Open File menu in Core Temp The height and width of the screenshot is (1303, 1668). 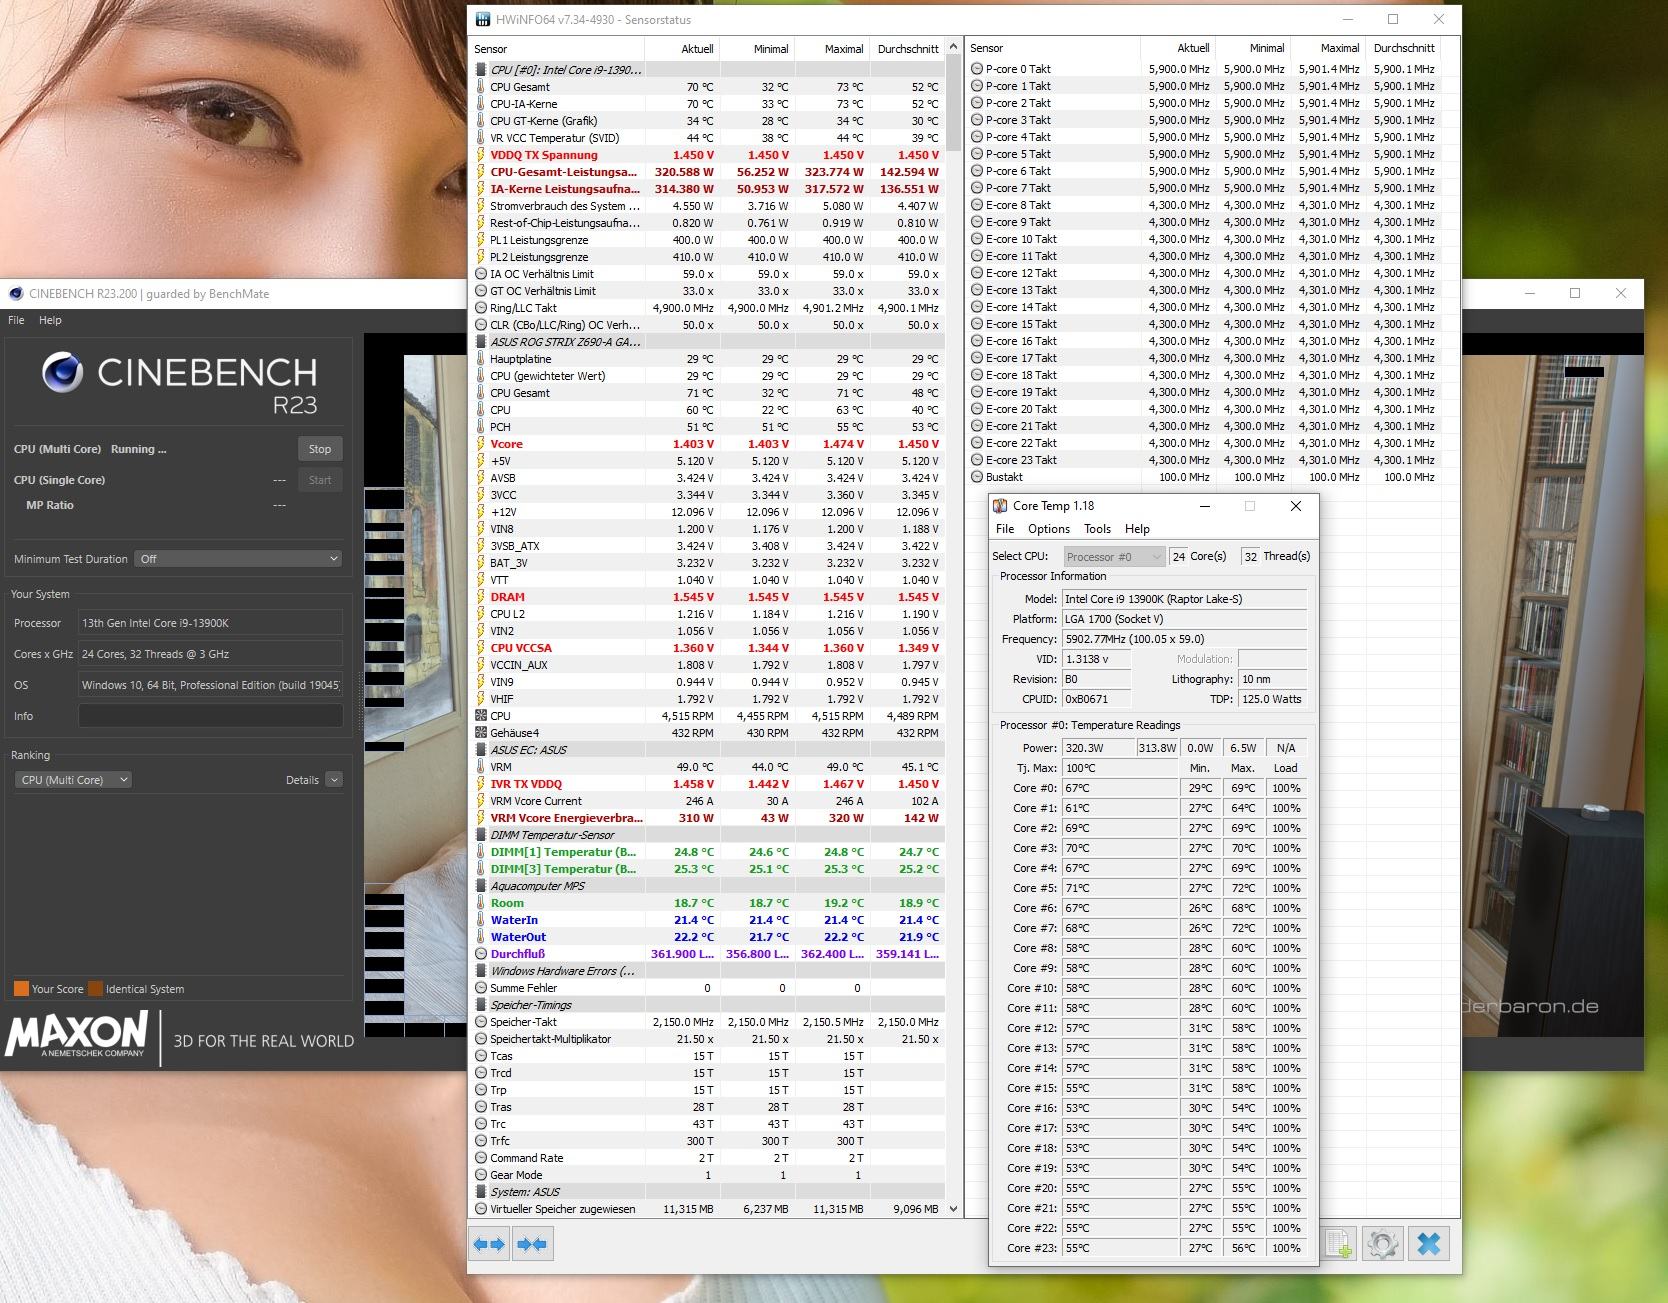[1005, 529]
